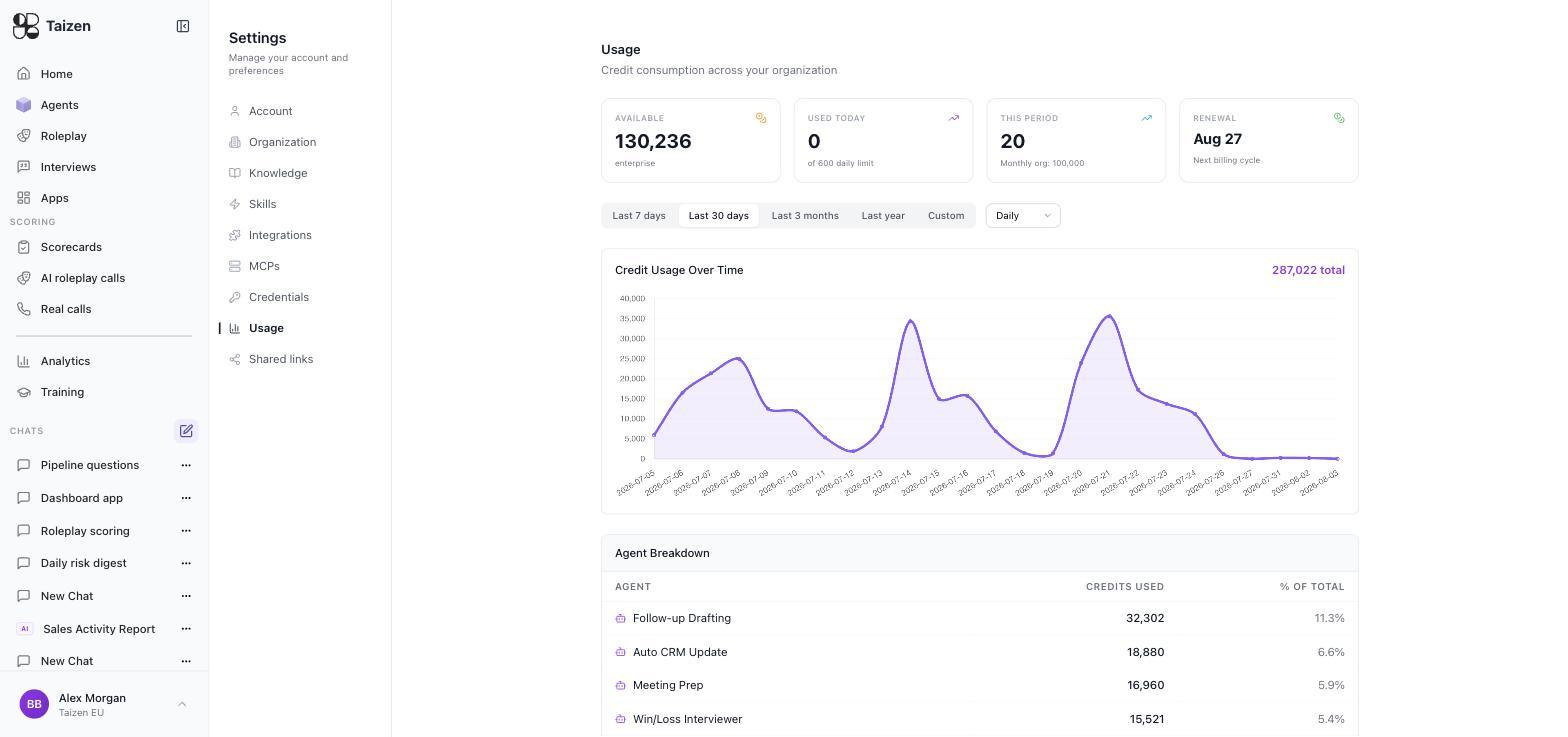The image size is (1568, 737).
Task: Click the MCPs server icon
Action: pos(235,266)
